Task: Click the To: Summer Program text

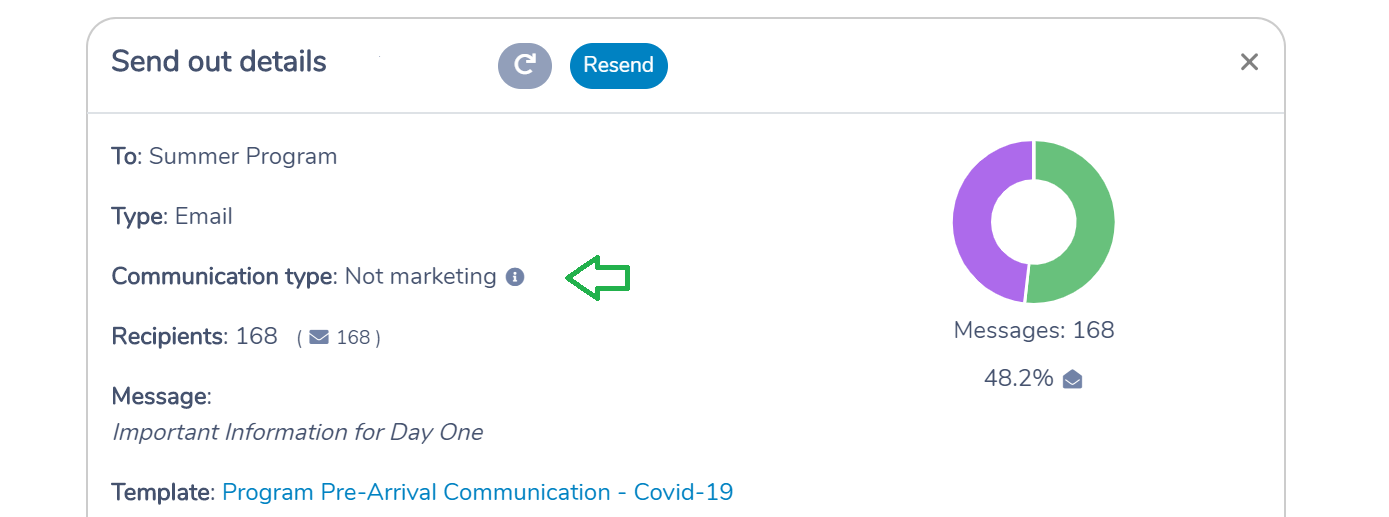Action: click(224, 157)
